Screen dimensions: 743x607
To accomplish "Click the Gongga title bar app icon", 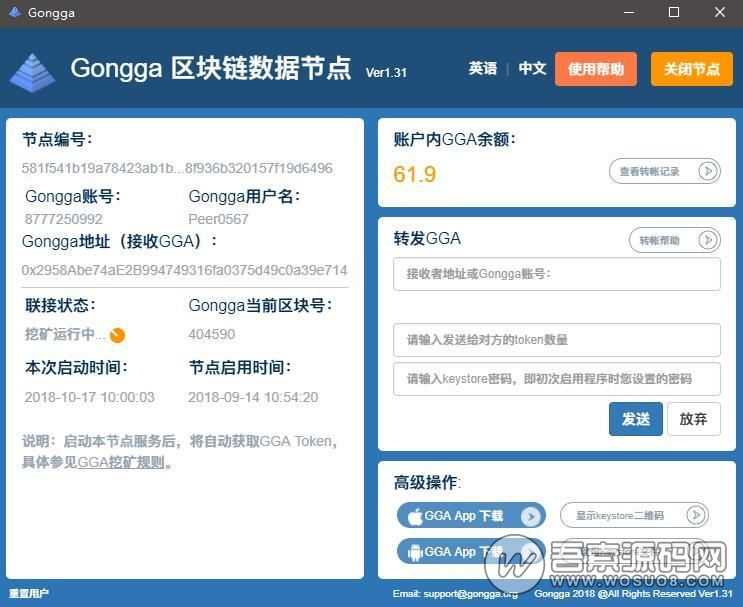I will (x=15, y=12).
